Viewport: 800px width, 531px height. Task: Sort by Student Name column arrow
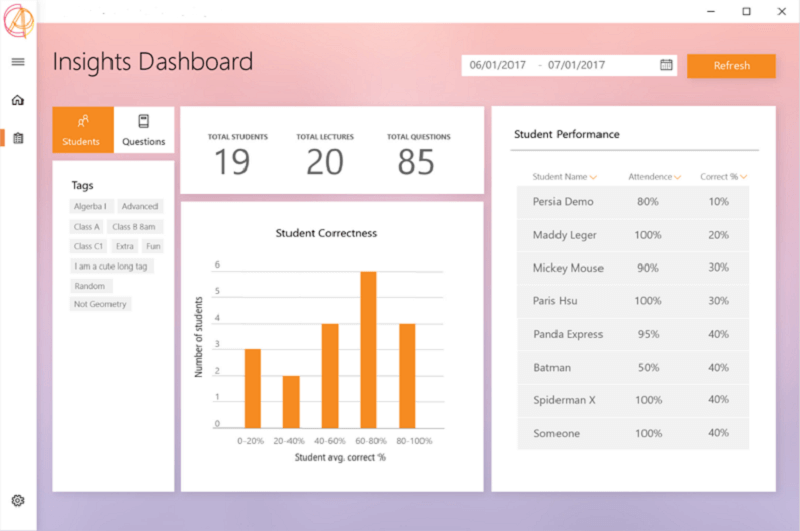tap(594, 177)
